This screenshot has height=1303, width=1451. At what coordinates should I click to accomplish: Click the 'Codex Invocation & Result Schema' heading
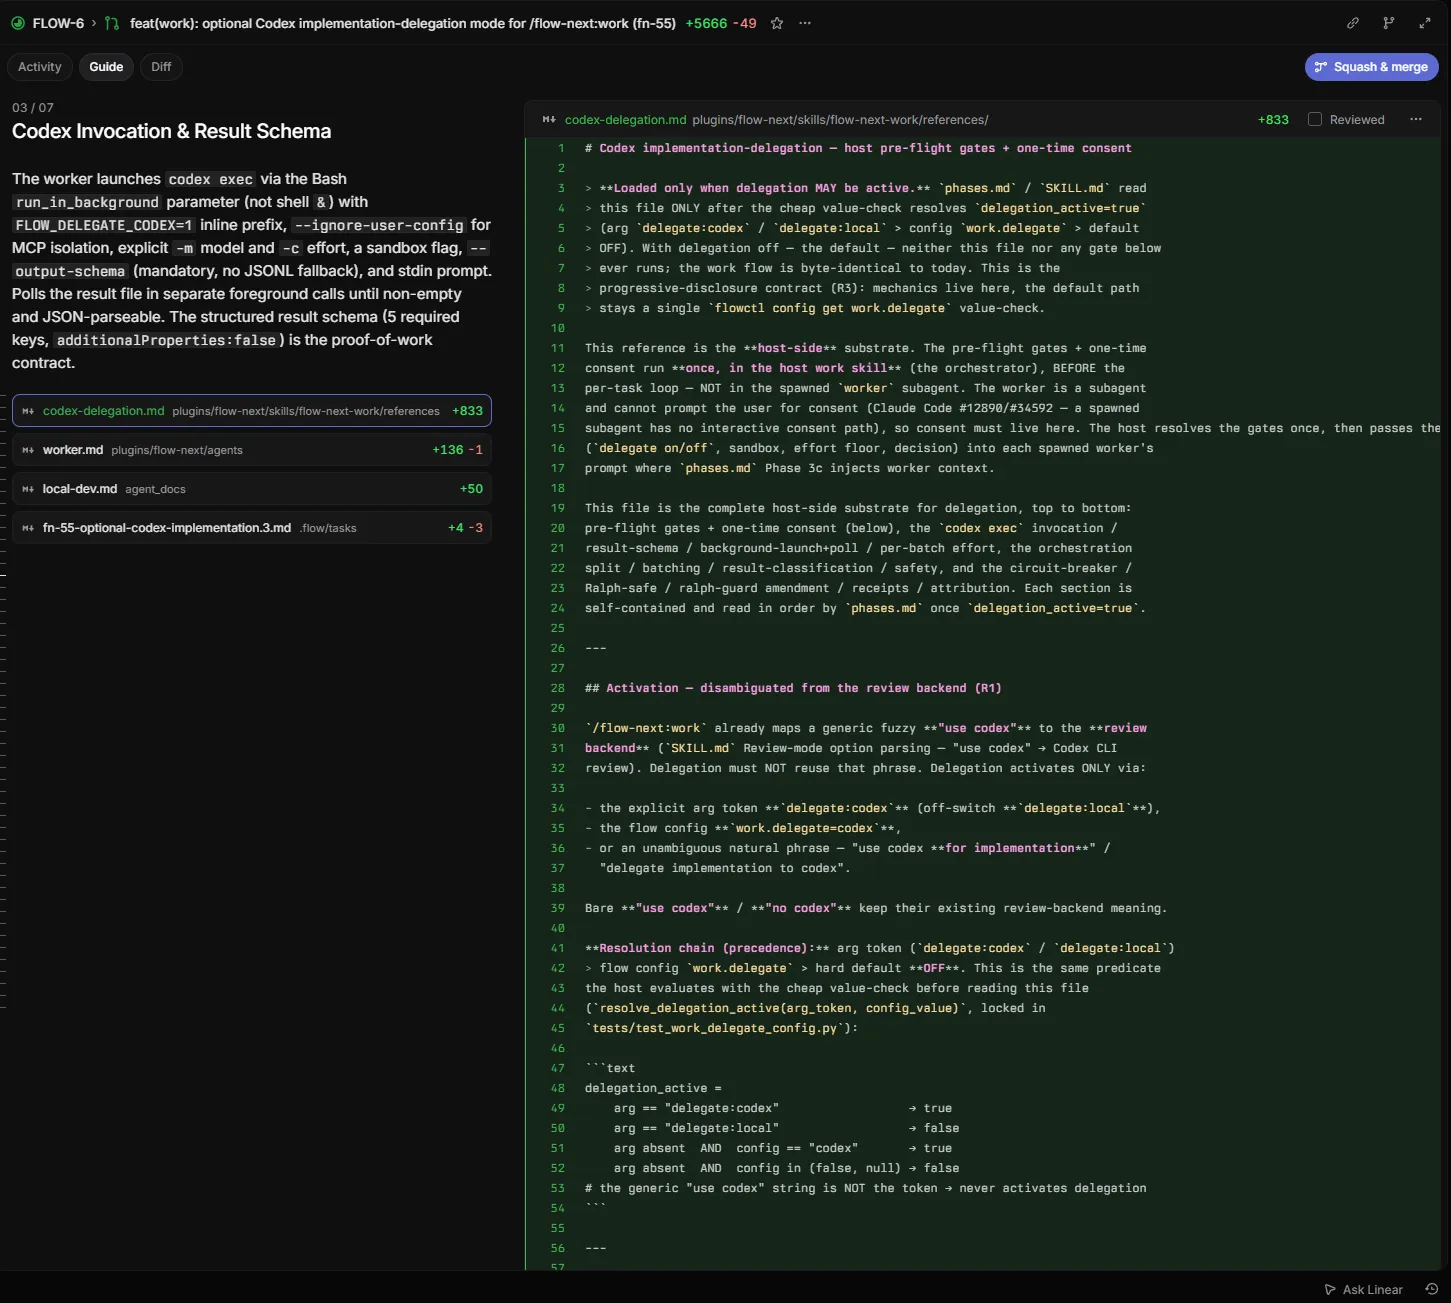click(171, 131)
